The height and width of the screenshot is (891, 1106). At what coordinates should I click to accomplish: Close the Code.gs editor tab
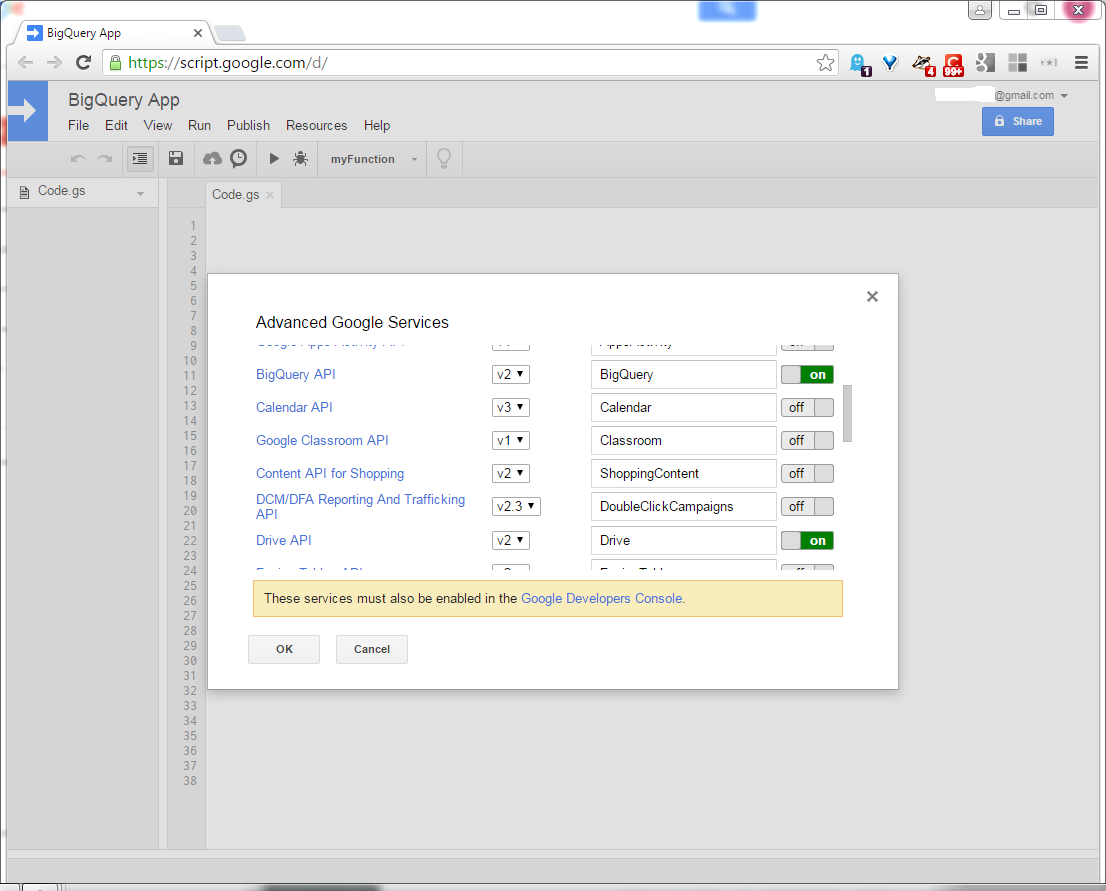pyautogui.click(x=269, y=195)
